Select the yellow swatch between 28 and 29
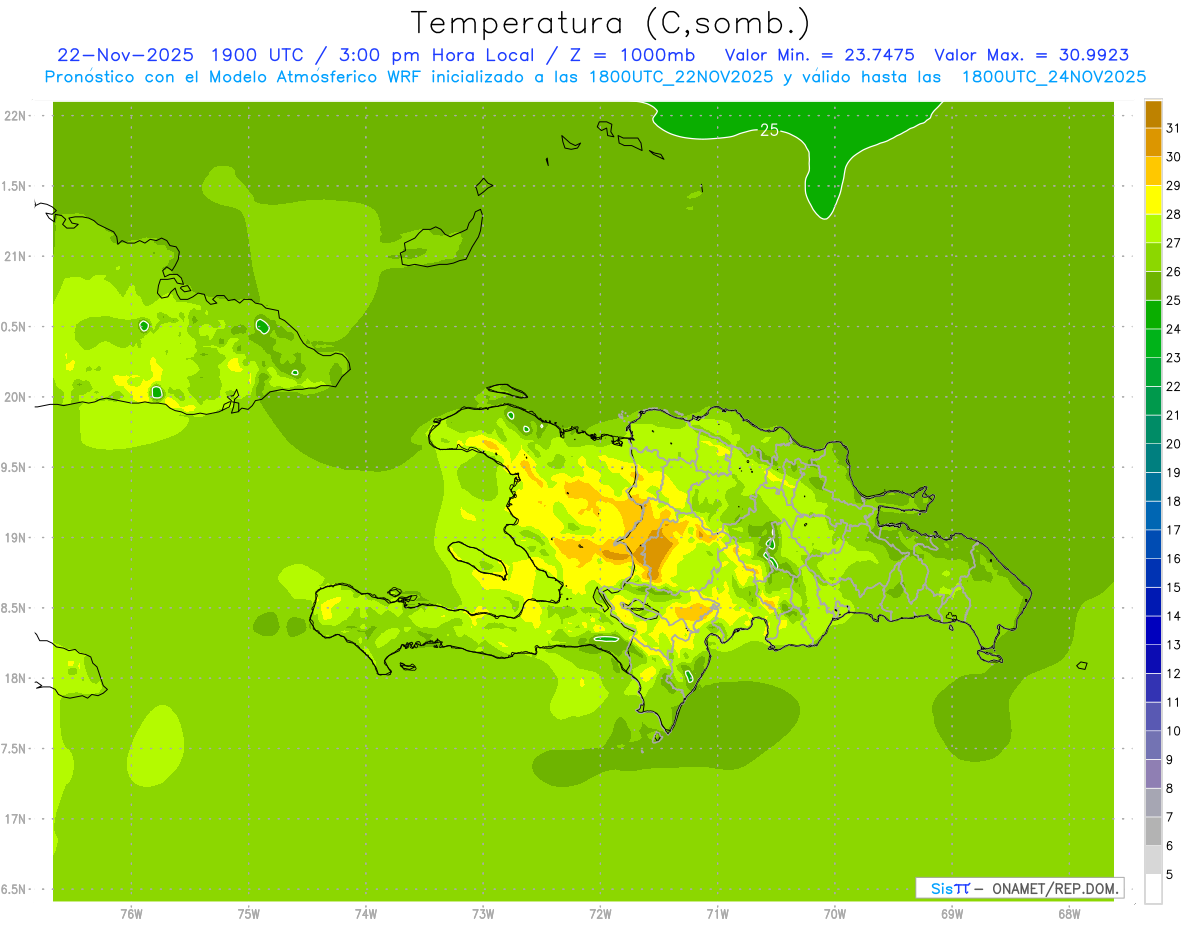Screen dimensions: 1200x927 (1153, 200)
